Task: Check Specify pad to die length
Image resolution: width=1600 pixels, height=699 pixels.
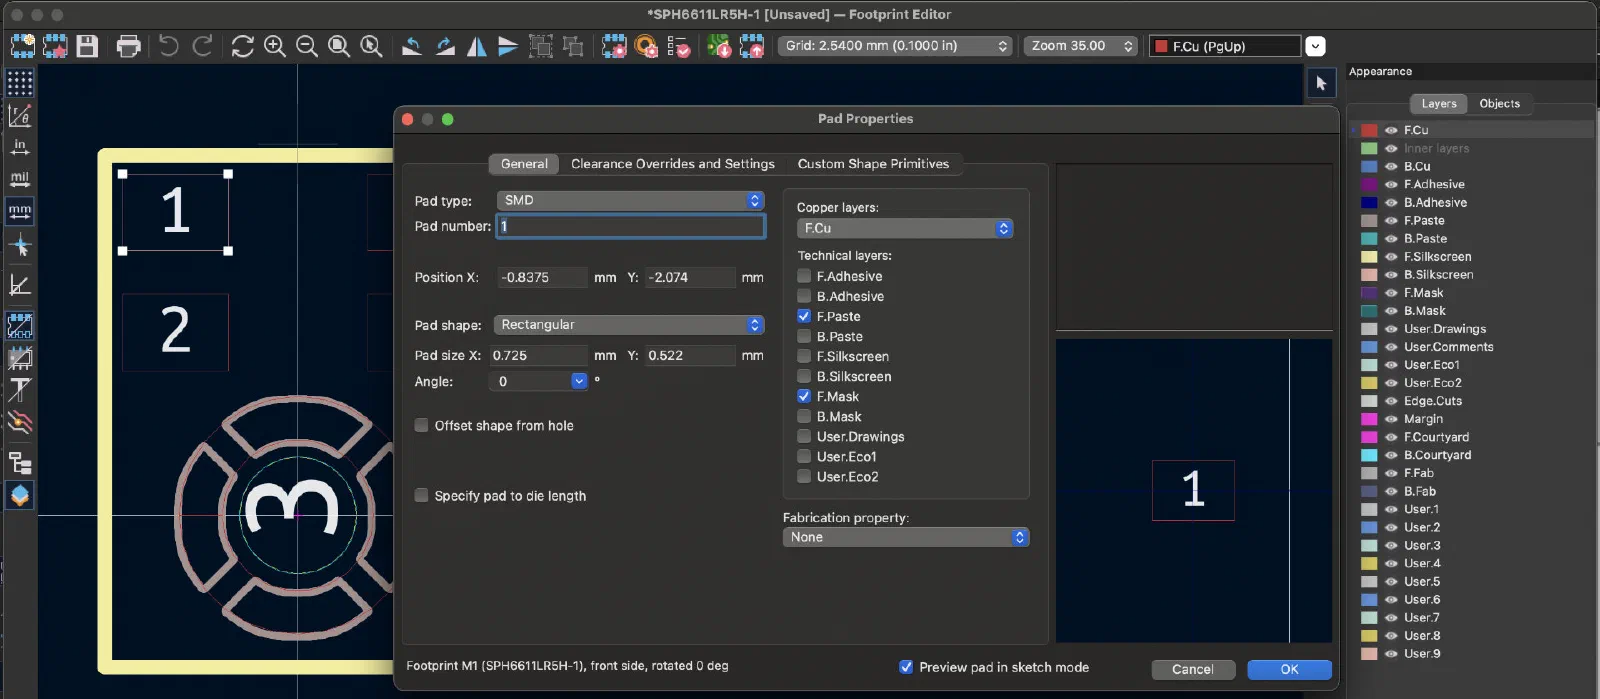Action: coord(422,495)
